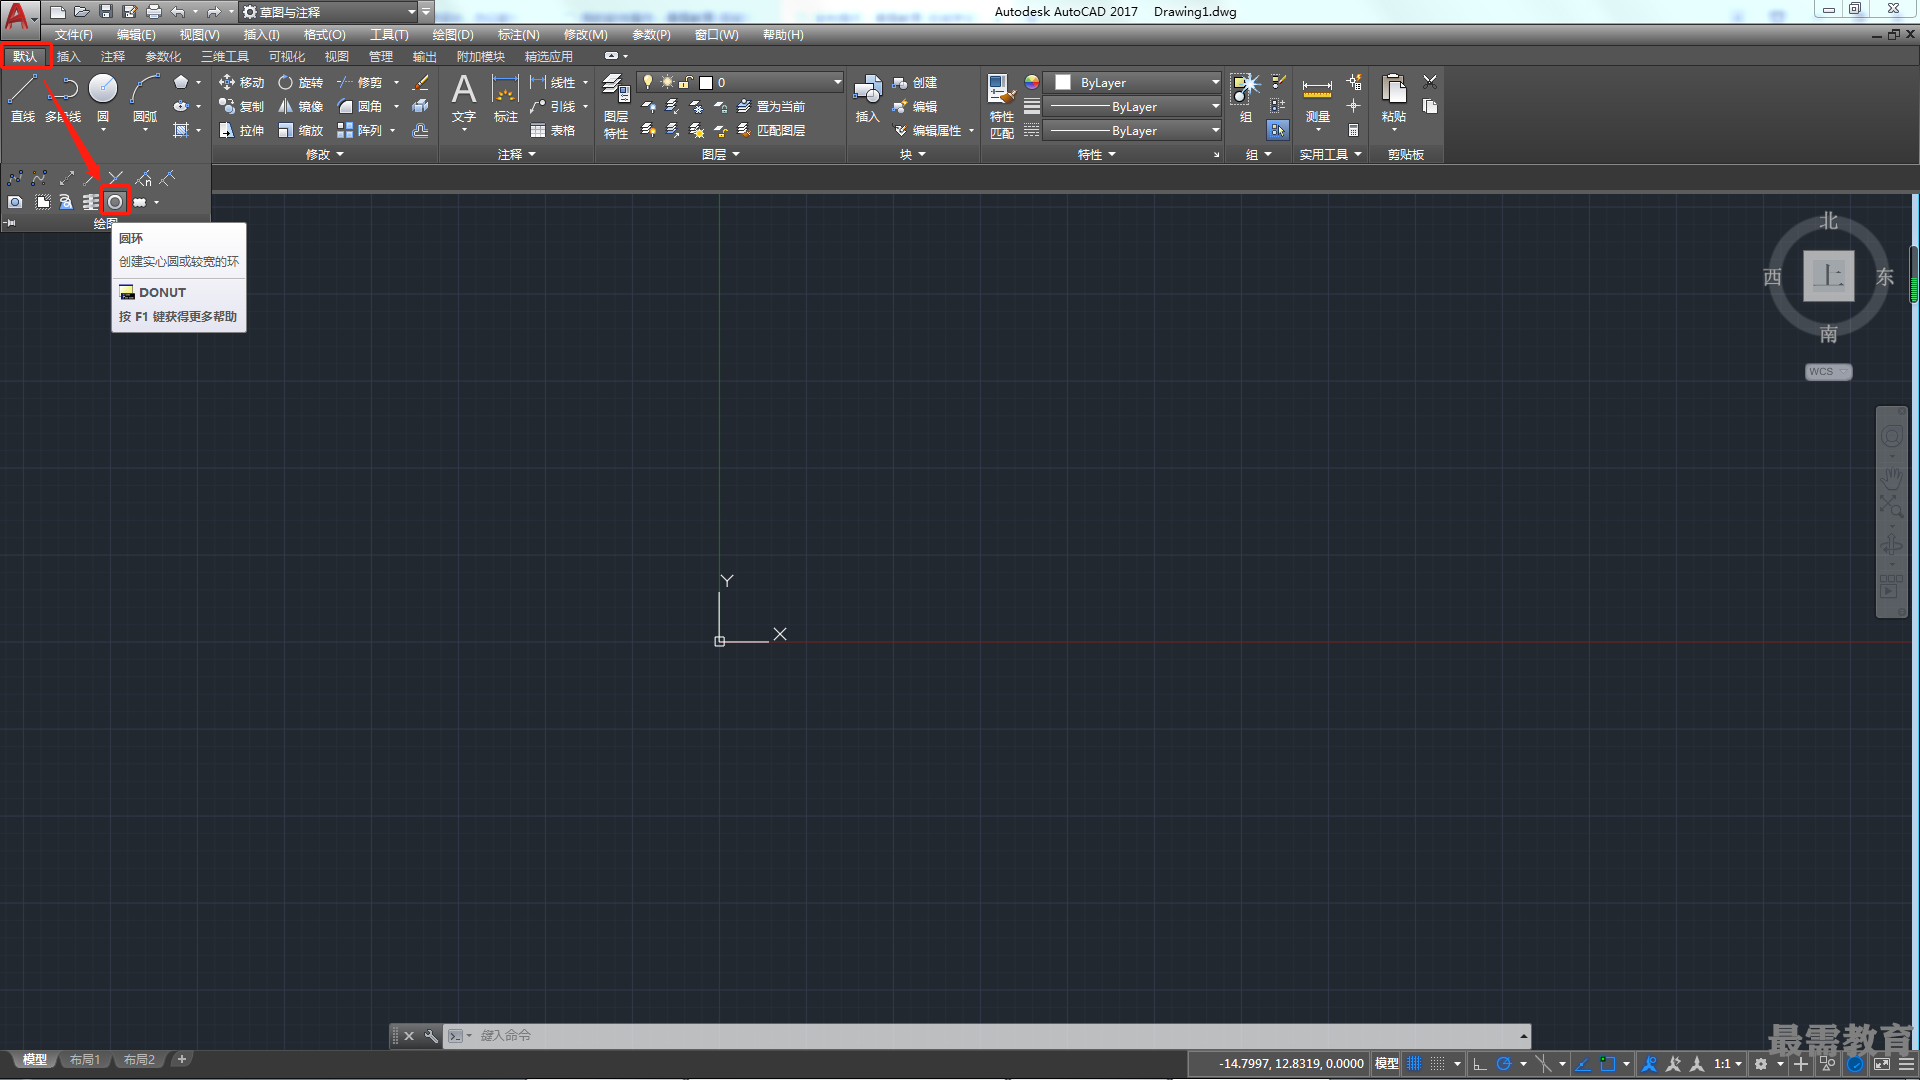Click Set Current (置为当前) layer button
This screenshot has height=1080, width=1920.
tap(771, 106)
